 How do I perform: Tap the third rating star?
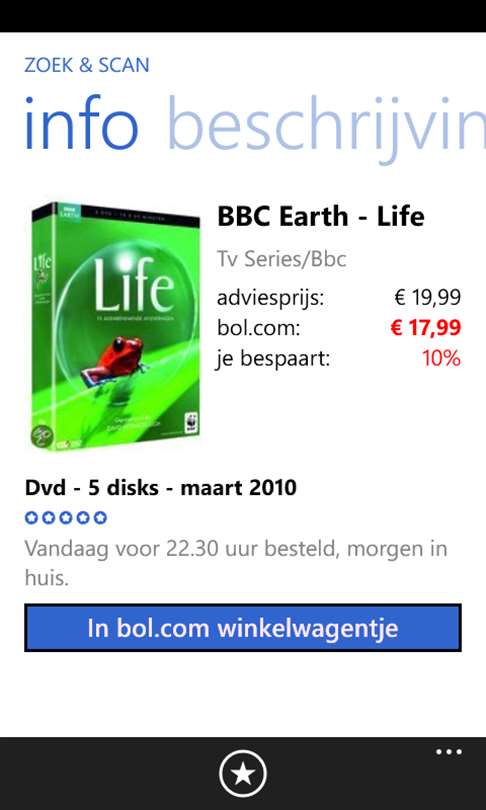pyautogui.click(x=66, y=518)
